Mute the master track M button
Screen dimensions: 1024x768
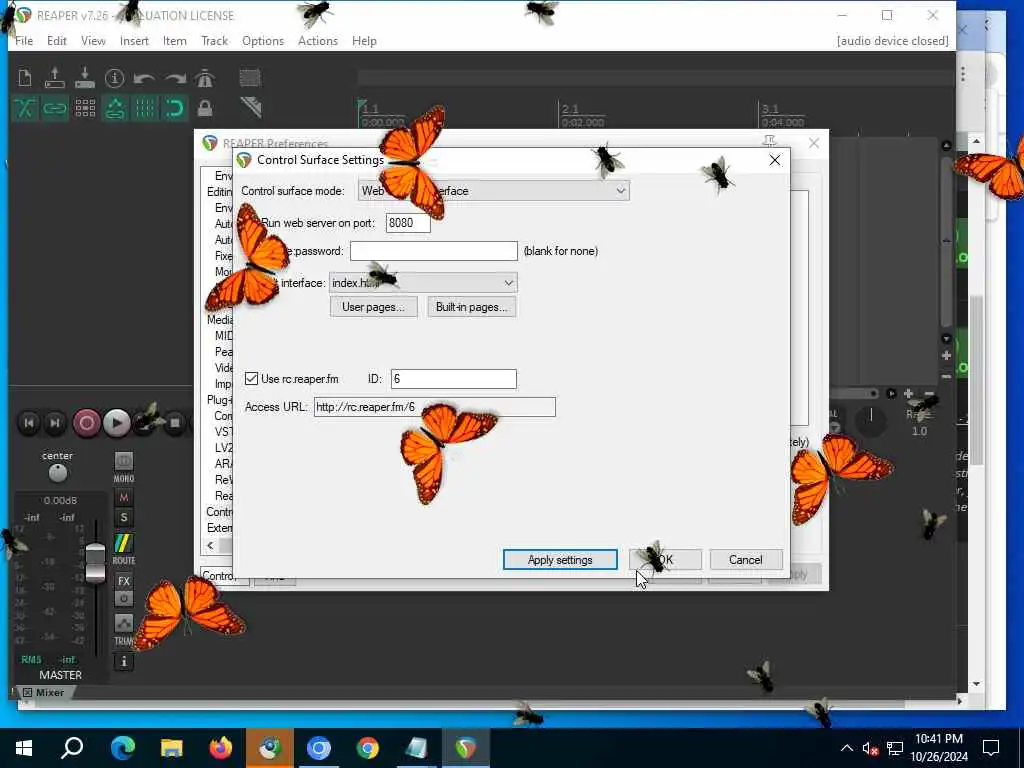[x=123, y=498]
